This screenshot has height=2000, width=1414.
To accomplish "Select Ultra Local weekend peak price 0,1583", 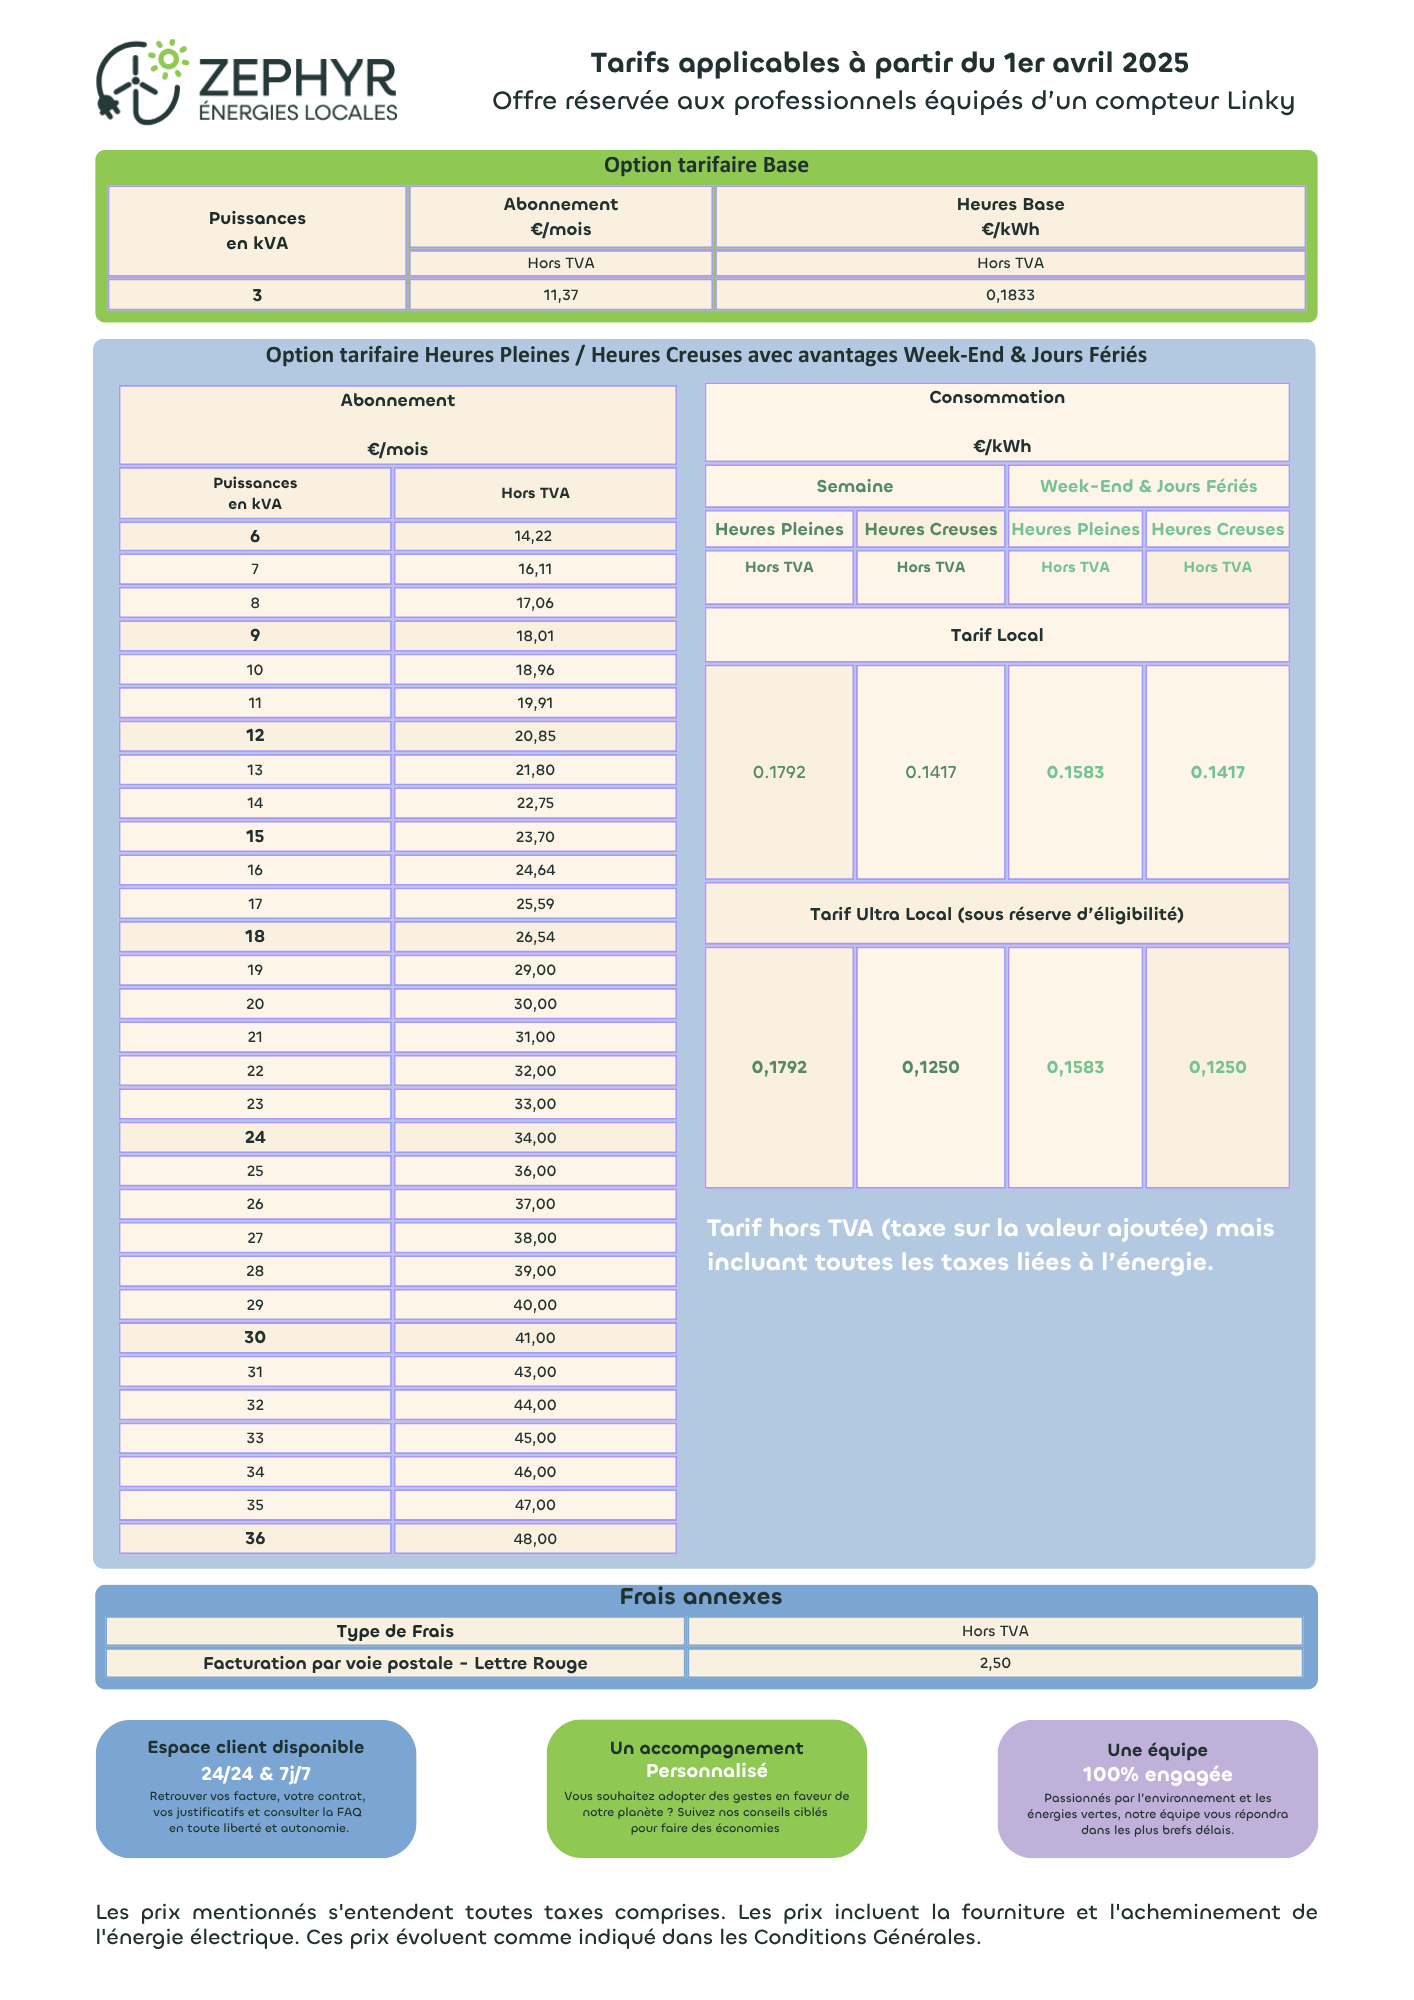I will click(x=1075, y=1067).
